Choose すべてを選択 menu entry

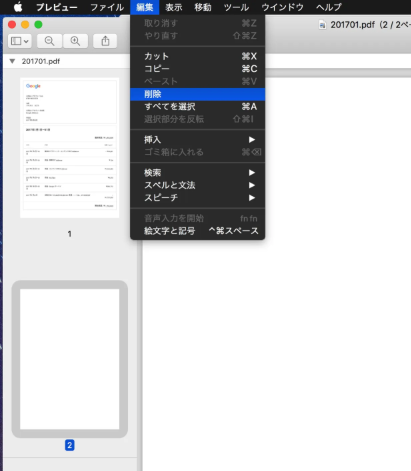coord(198,107)
